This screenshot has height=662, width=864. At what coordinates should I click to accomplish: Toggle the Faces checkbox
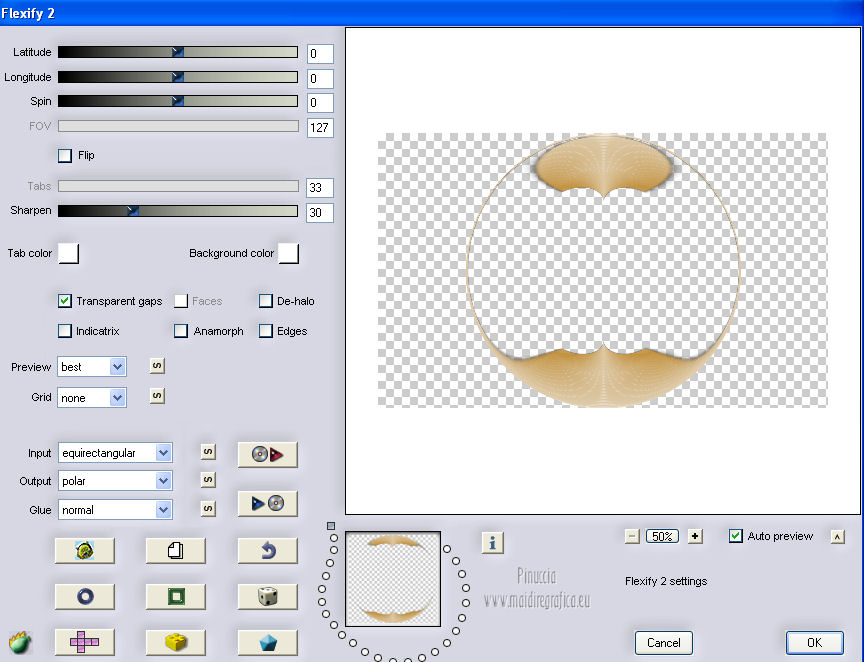[181, 301]
